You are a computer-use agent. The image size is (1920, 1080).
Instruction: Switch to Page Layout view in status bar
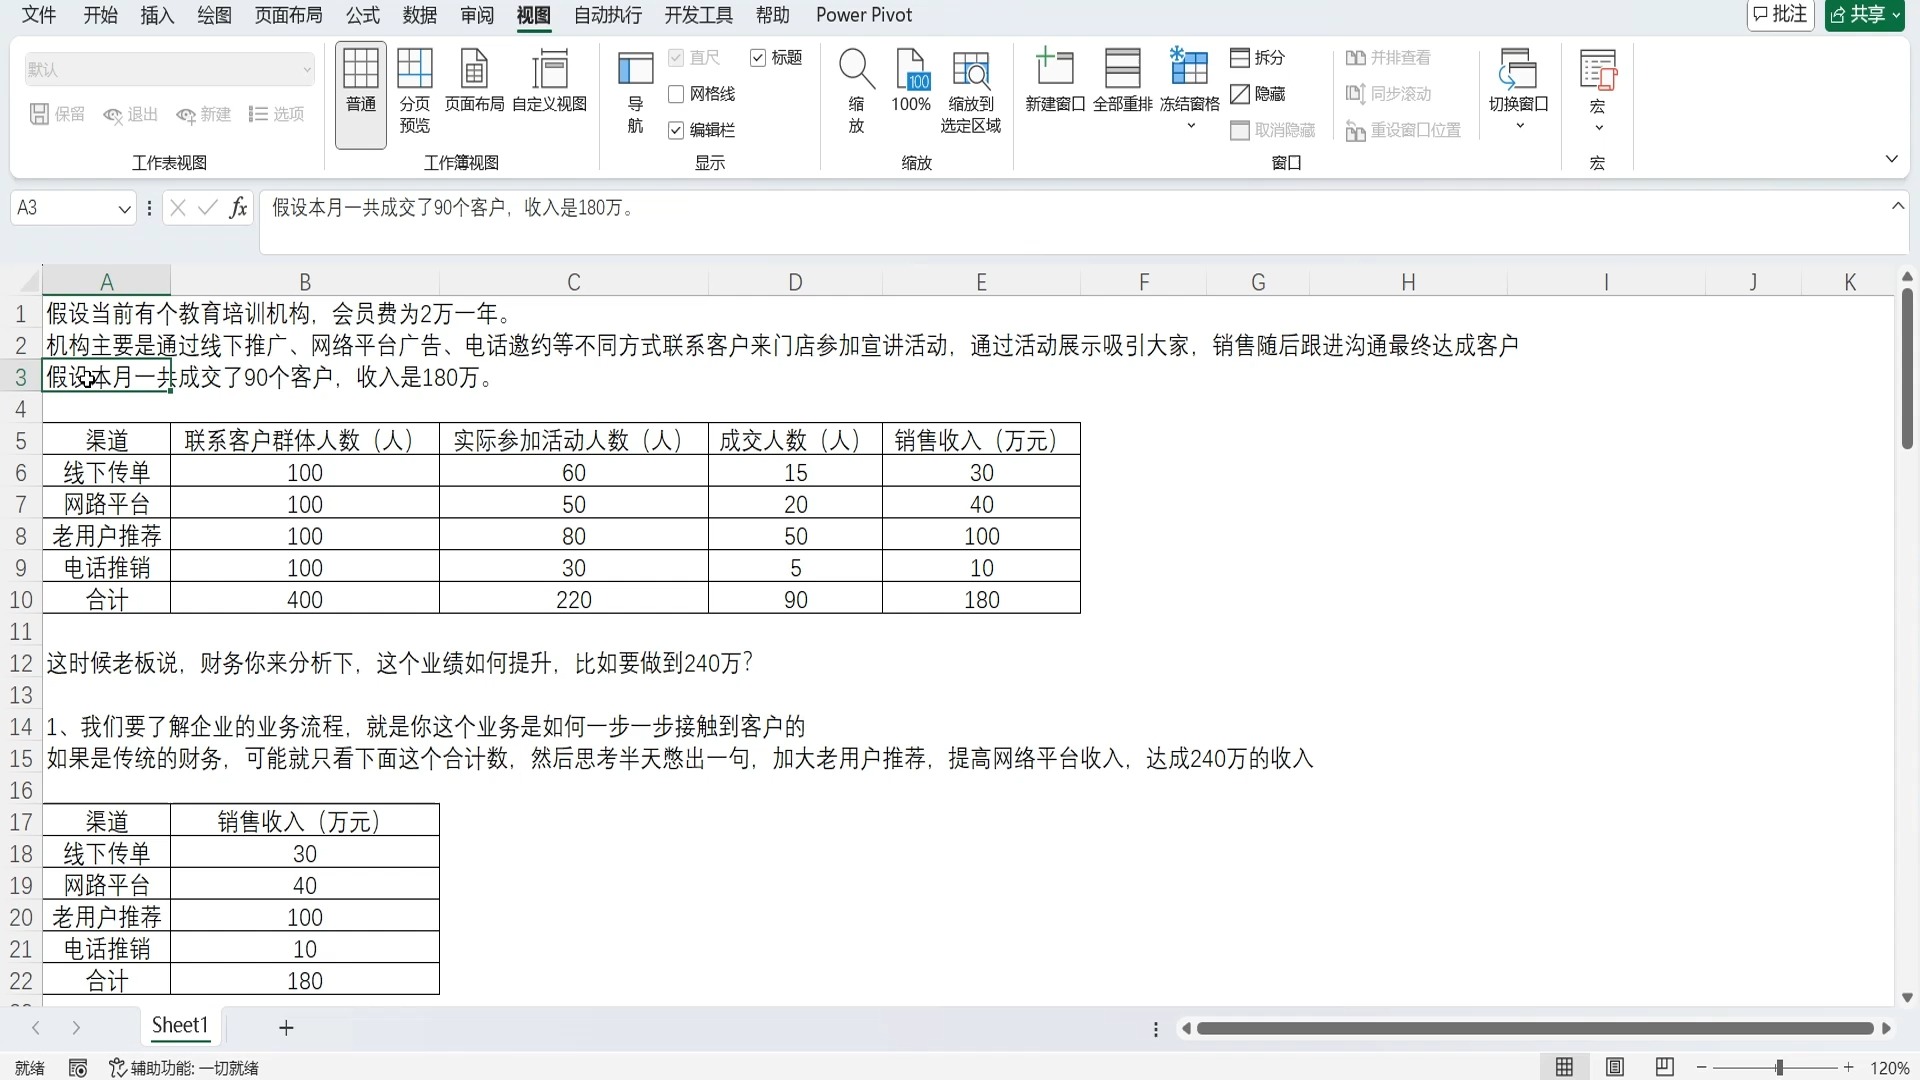(x=1614, y=1067)
